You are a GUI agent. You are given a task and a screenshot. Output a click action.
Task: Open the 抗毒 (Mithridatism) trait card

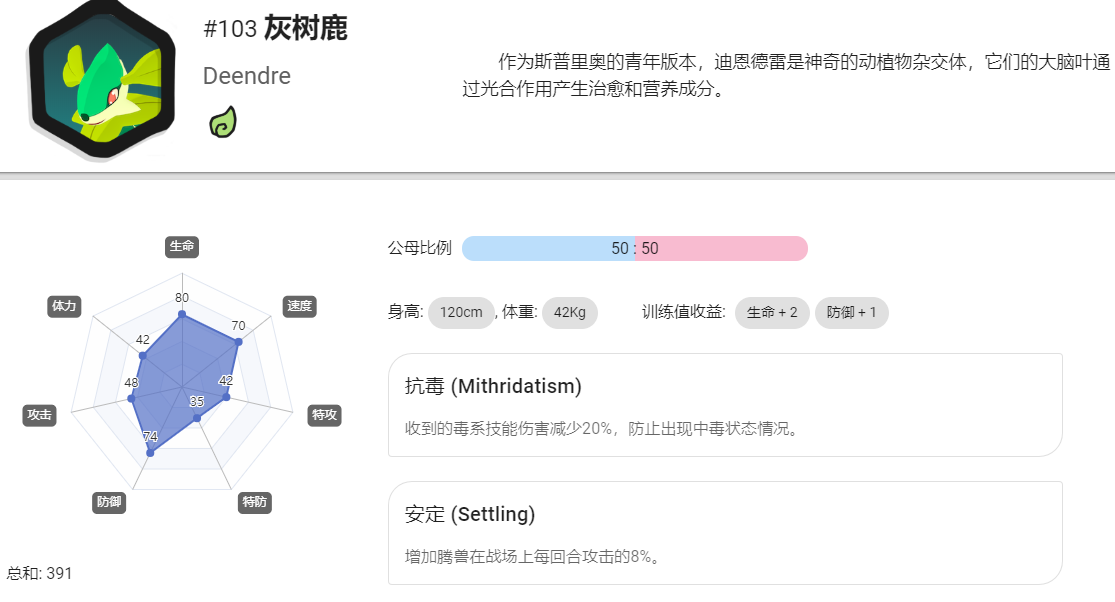[x=725, y=405]
